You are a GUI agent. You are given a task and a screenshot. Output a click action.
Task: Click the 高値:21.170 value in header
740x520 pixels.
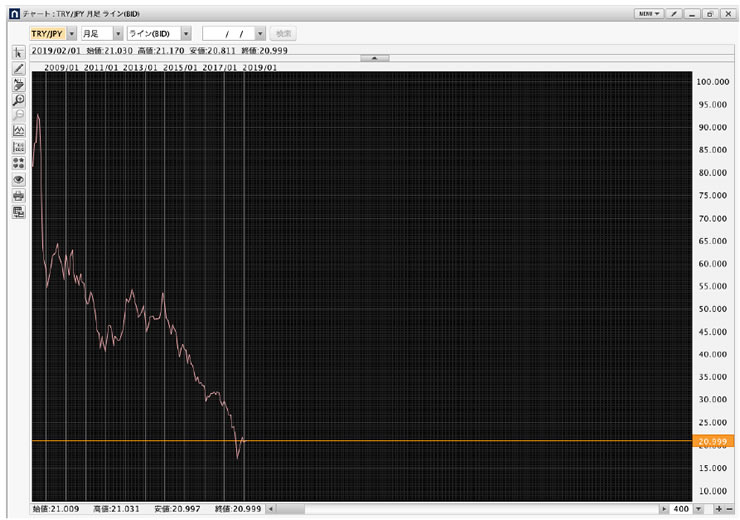click(x=161, y=50)
